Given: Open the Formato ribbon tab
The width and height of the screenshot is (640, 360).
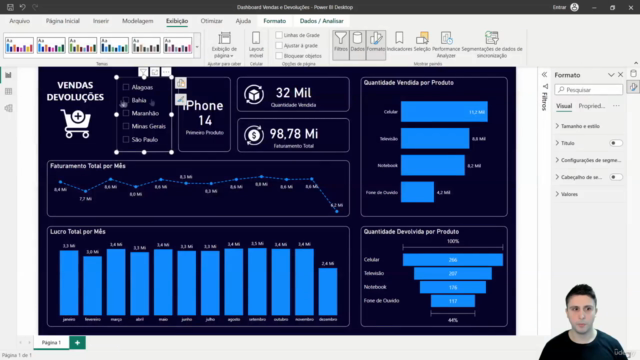Looking at the screenshot, I should [275, 21].
